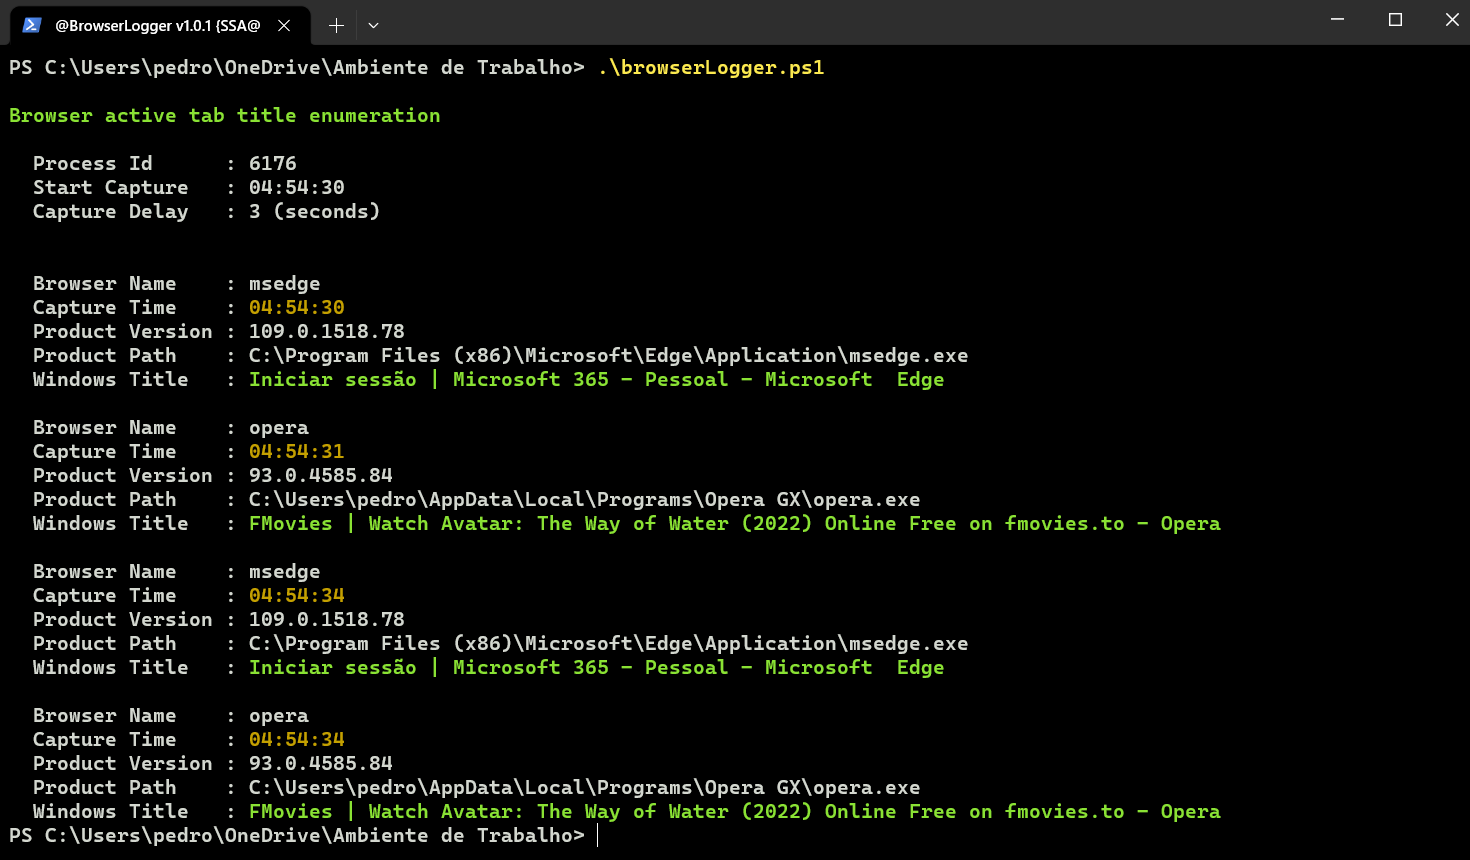This screenshot has width=1470, height=860.
Task: Close the terminal window
Action: pyautogui.click(x=1451, y=20)
